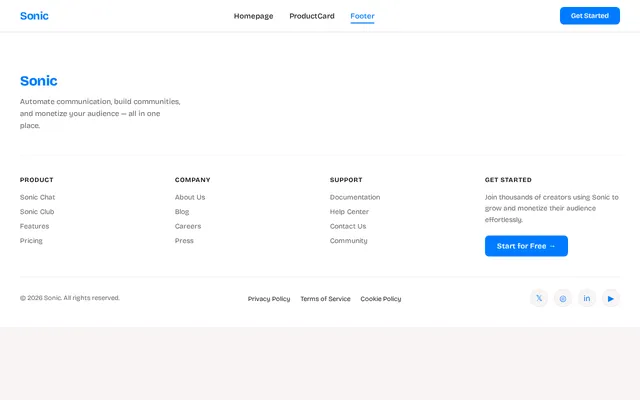This screenshot has height=400, width=640.
Task: Open the Instagram social icon
Action: (x=563, y=298)
